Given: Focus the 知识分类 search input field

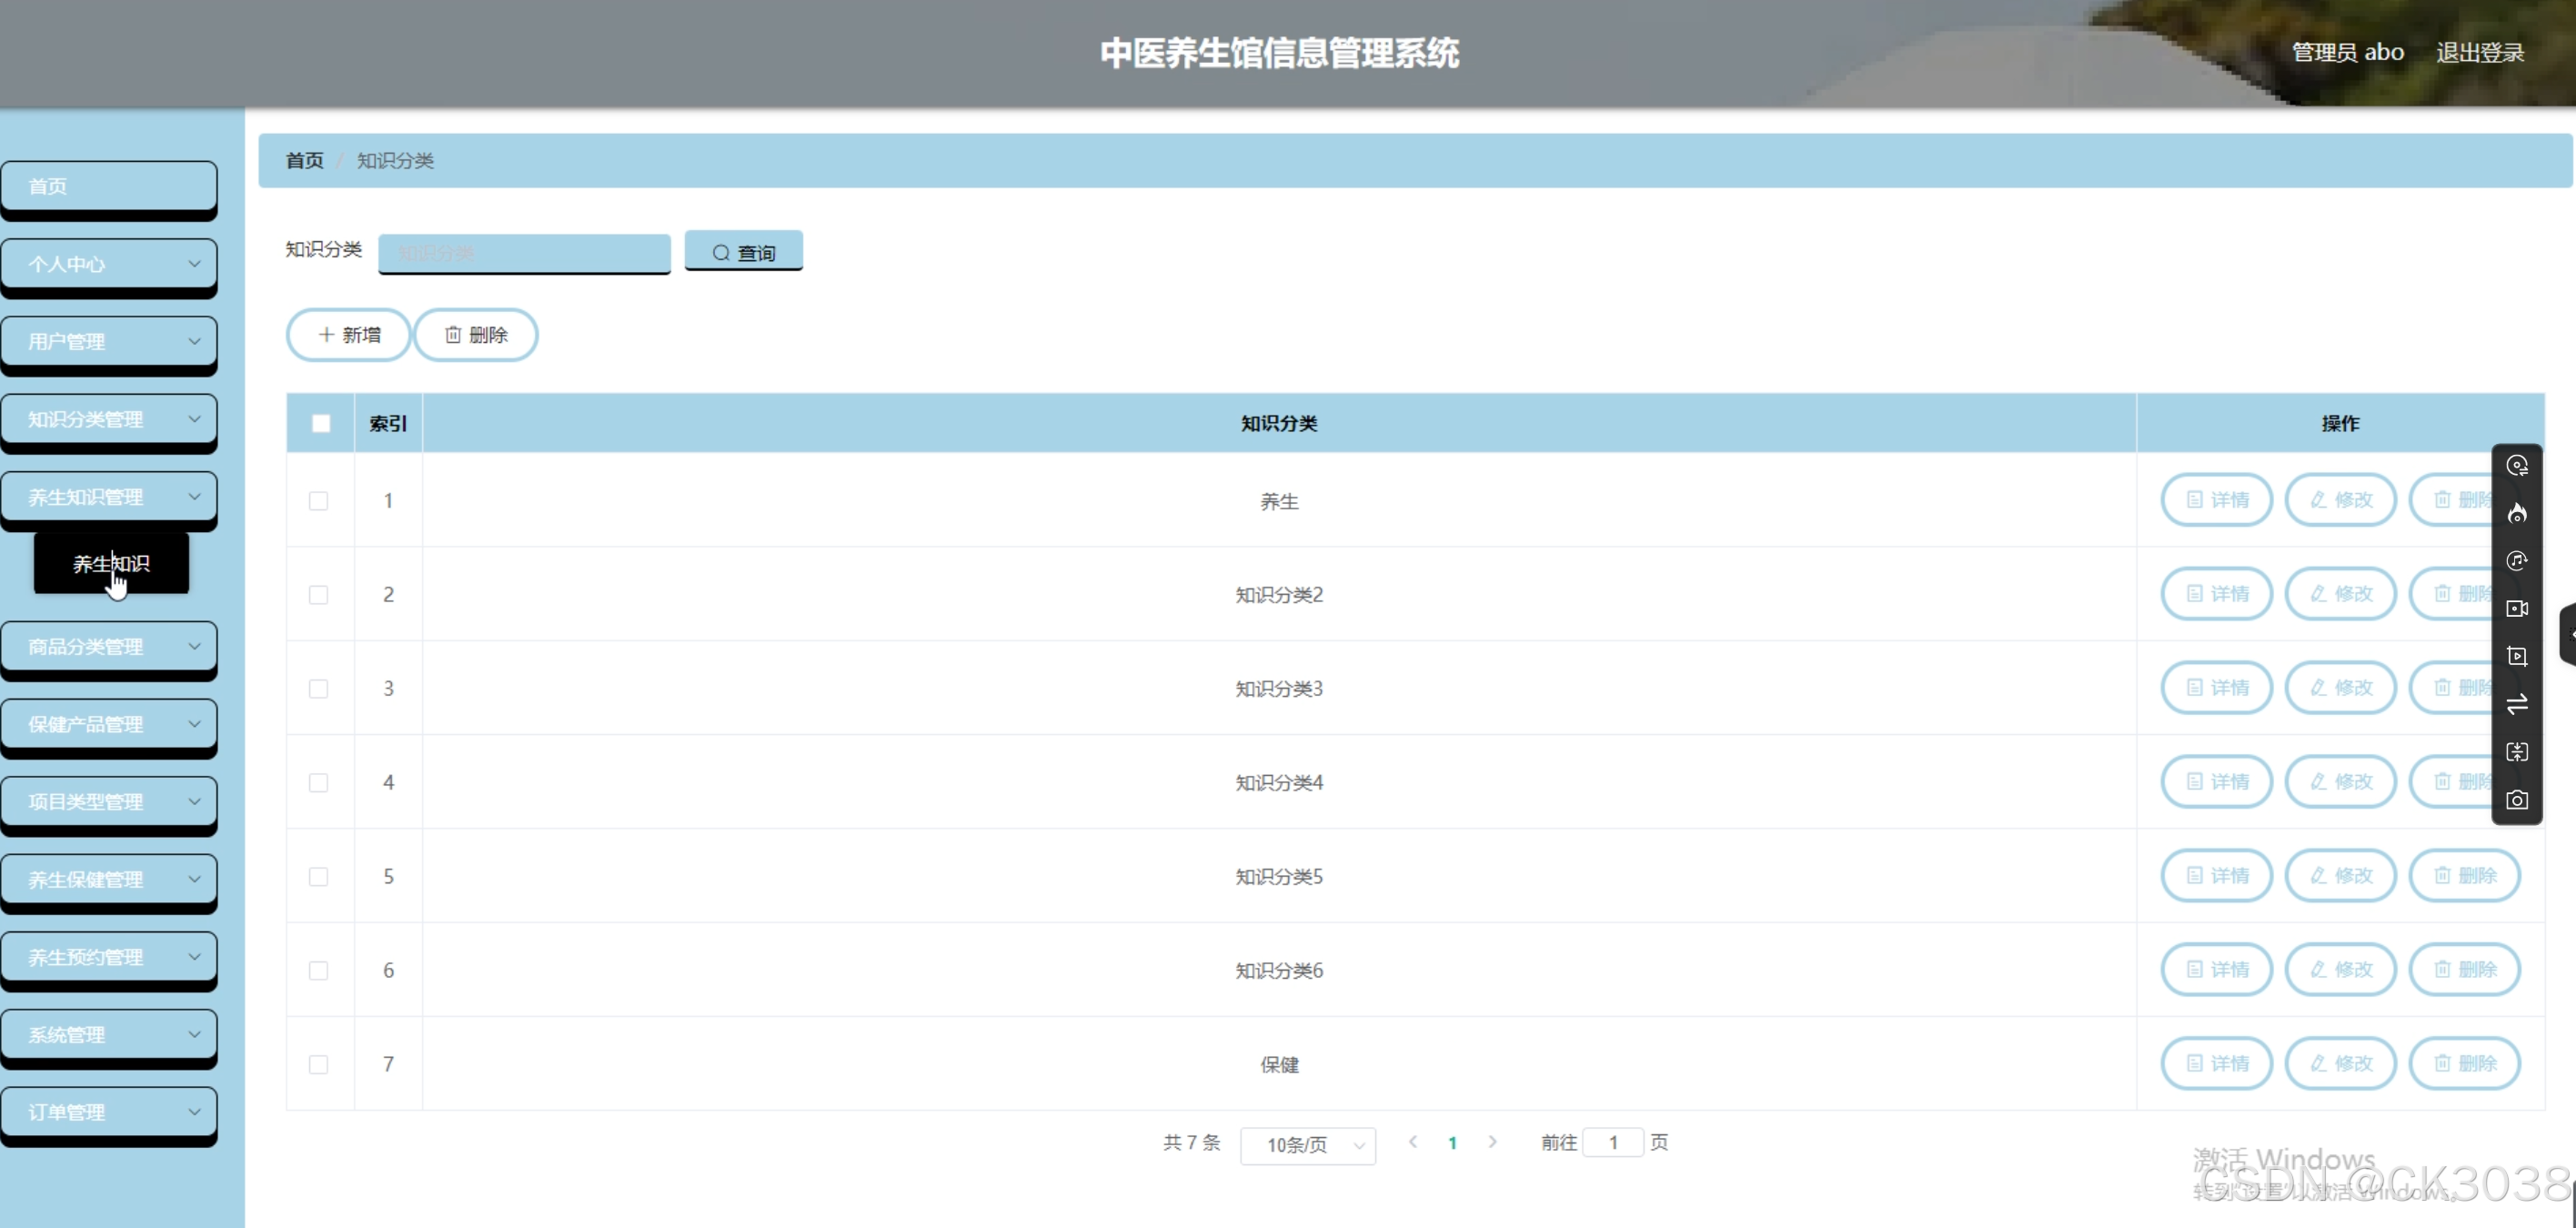Looking at the screenshot, I should (524, 252).
